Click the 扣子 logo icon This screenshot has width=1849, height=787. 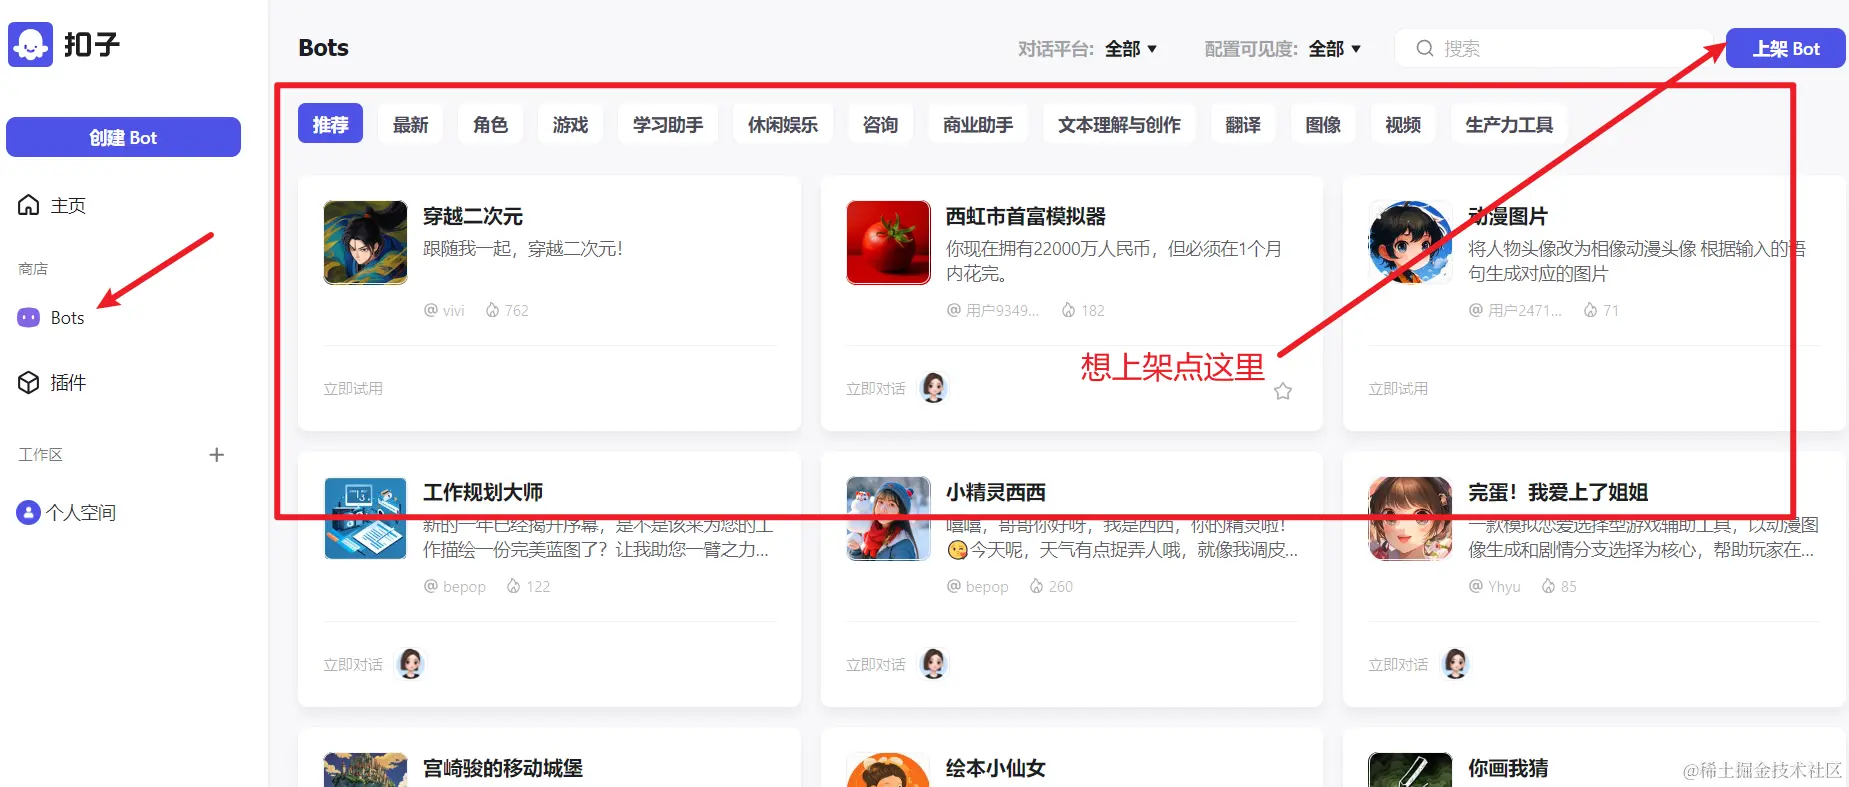point(30,45)
